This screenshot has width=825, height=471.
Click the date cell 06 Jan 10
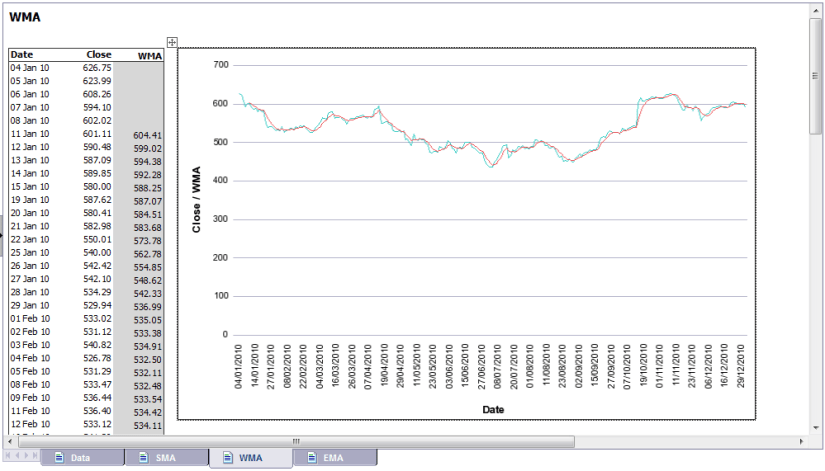[30, 94]
